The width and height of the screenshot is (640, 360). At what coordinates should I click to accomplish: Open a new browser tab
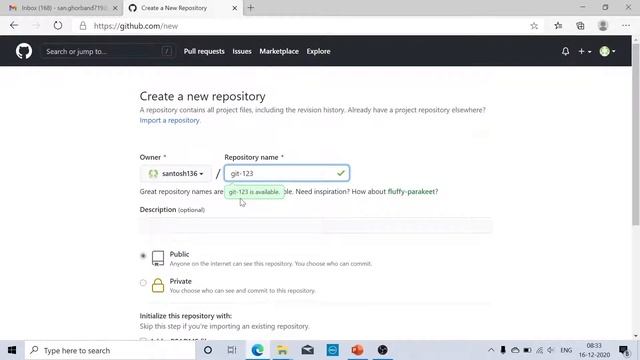click(x=251, y=8)
